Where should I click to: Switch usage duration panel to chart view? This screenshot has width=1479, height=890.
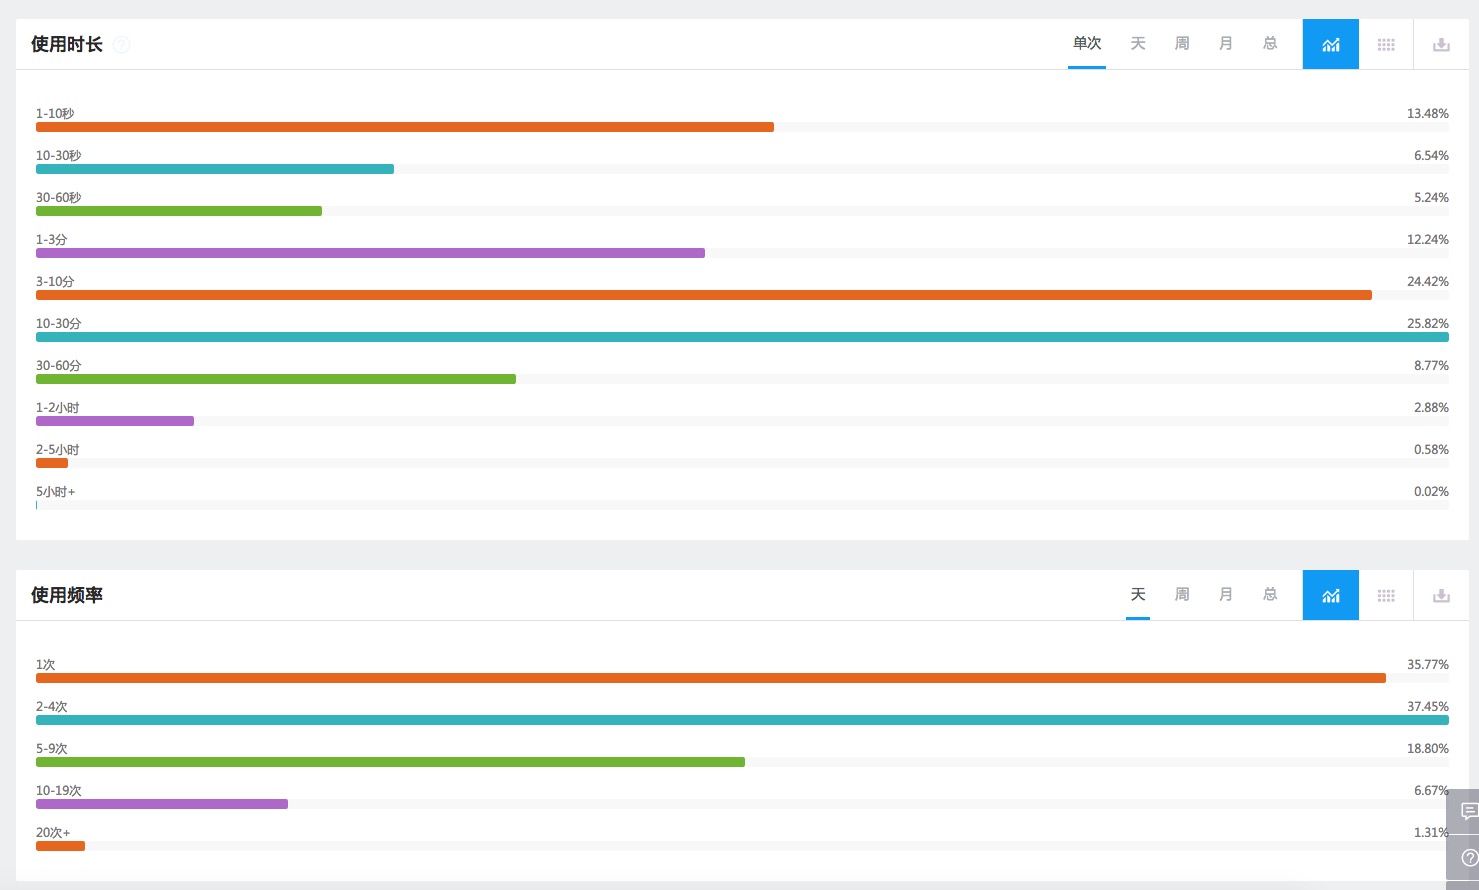pos(1330,44)
